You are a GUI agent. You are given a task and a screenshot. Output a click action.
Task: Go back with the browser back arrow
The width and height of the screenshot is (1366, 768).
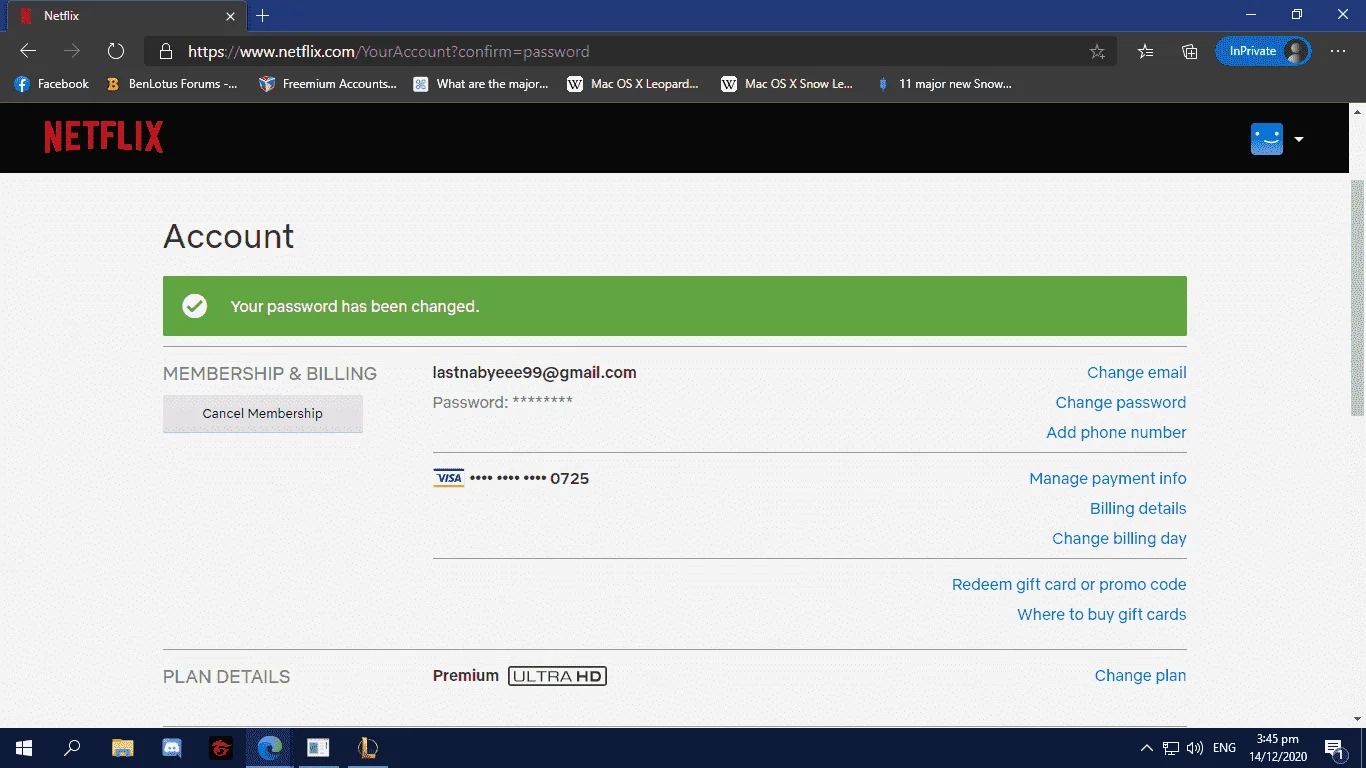click(28, 51)
